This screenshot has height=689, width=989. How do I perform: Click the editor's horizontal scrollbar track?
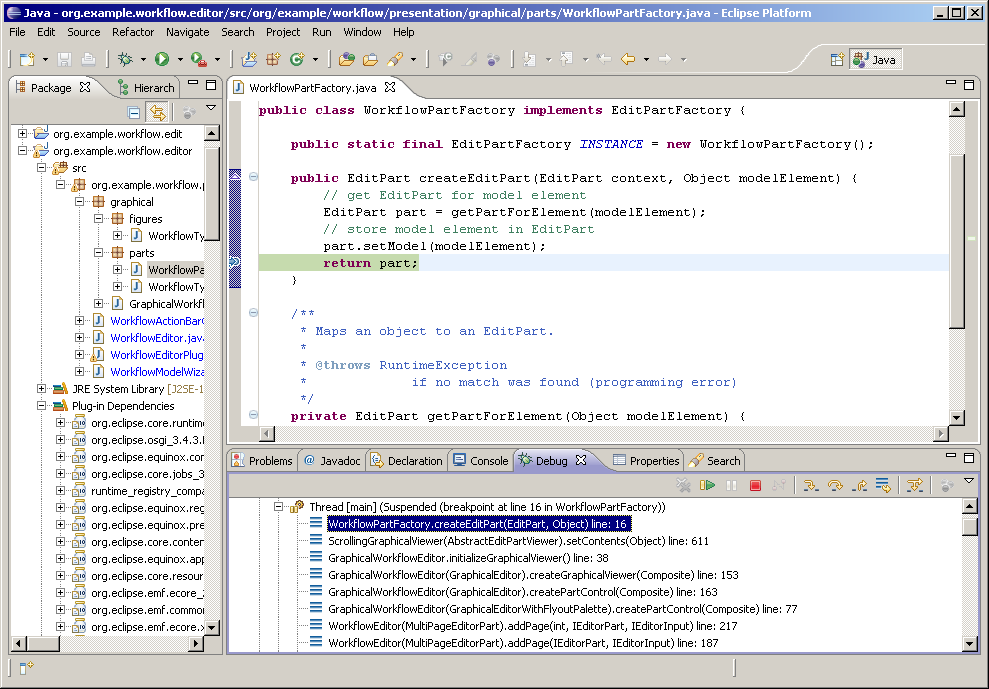click(x=600, y=434)
